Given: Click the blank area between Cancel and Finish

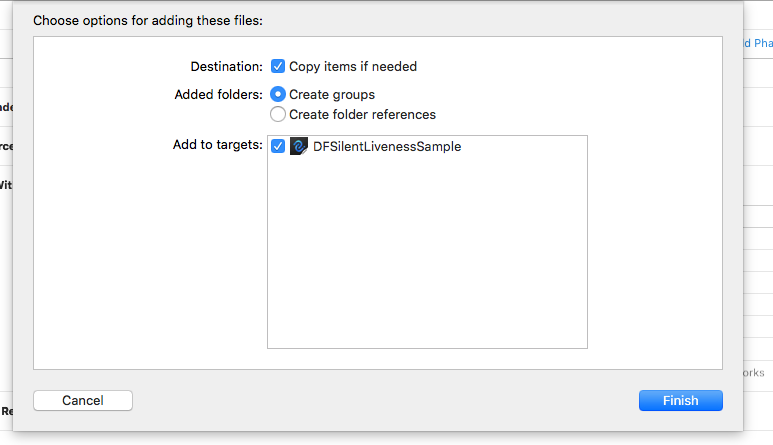Looking at the screenshot, I should (x=385, y=400).
